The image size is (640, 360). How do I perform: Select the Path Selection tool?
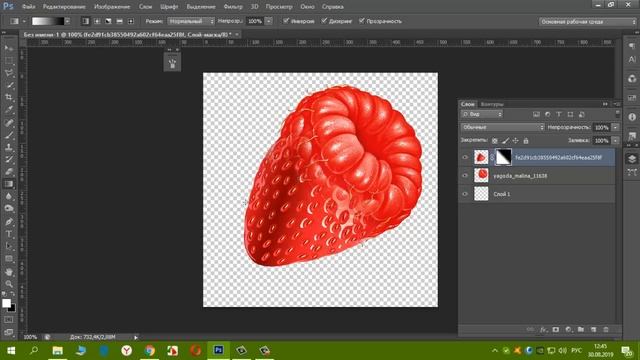9,246
